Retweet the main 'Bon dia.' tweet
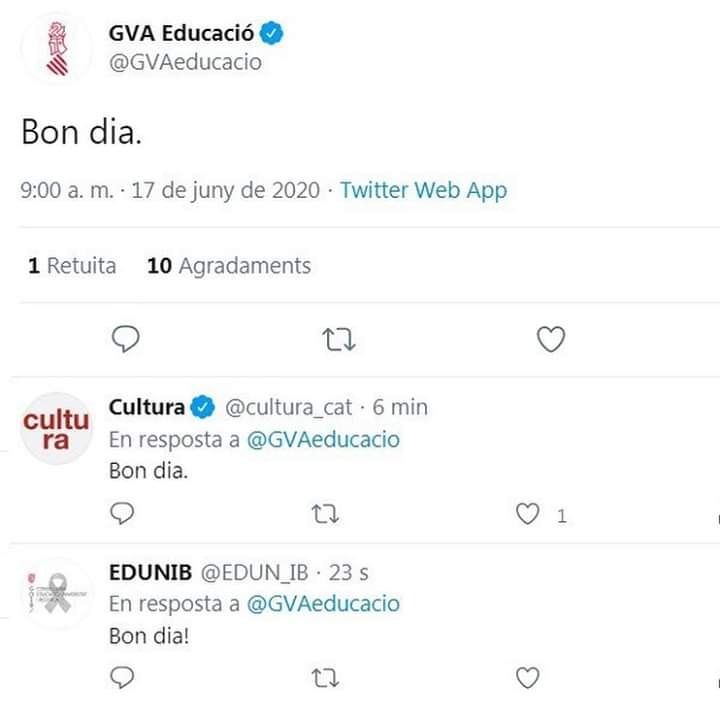This screenshot has height=719, width=720. coord(340,340)
